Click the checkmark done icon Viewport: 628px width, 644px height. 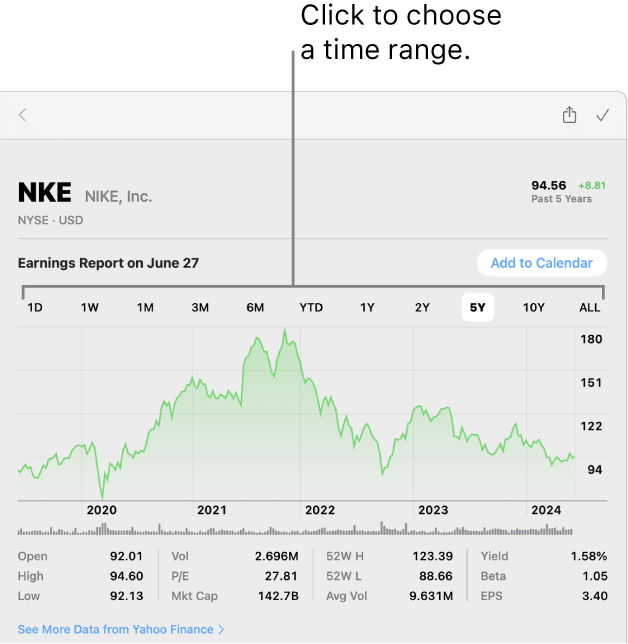click(x=603, y=115)
